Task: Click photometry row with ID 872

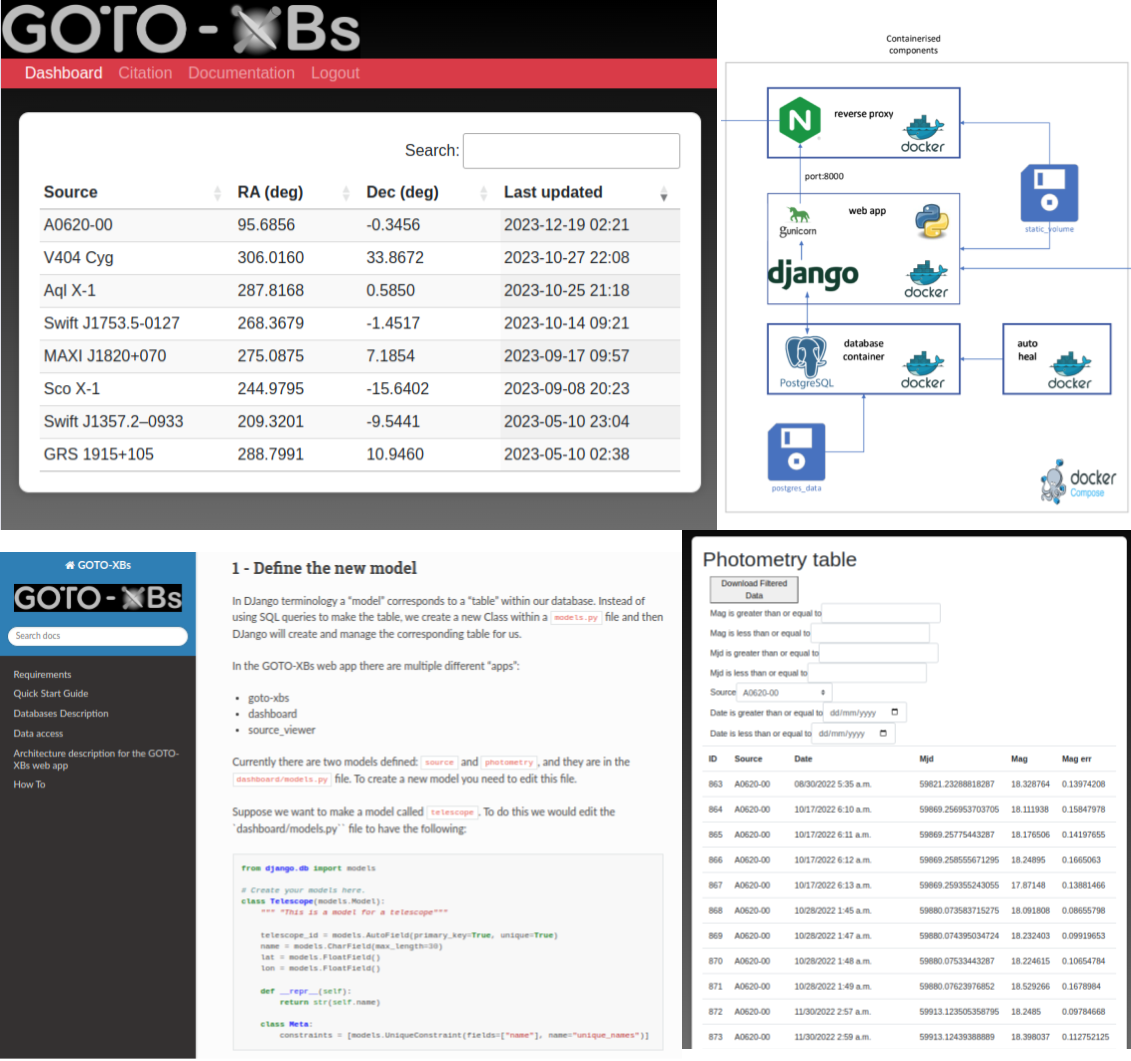Action: click(908, 1011)
